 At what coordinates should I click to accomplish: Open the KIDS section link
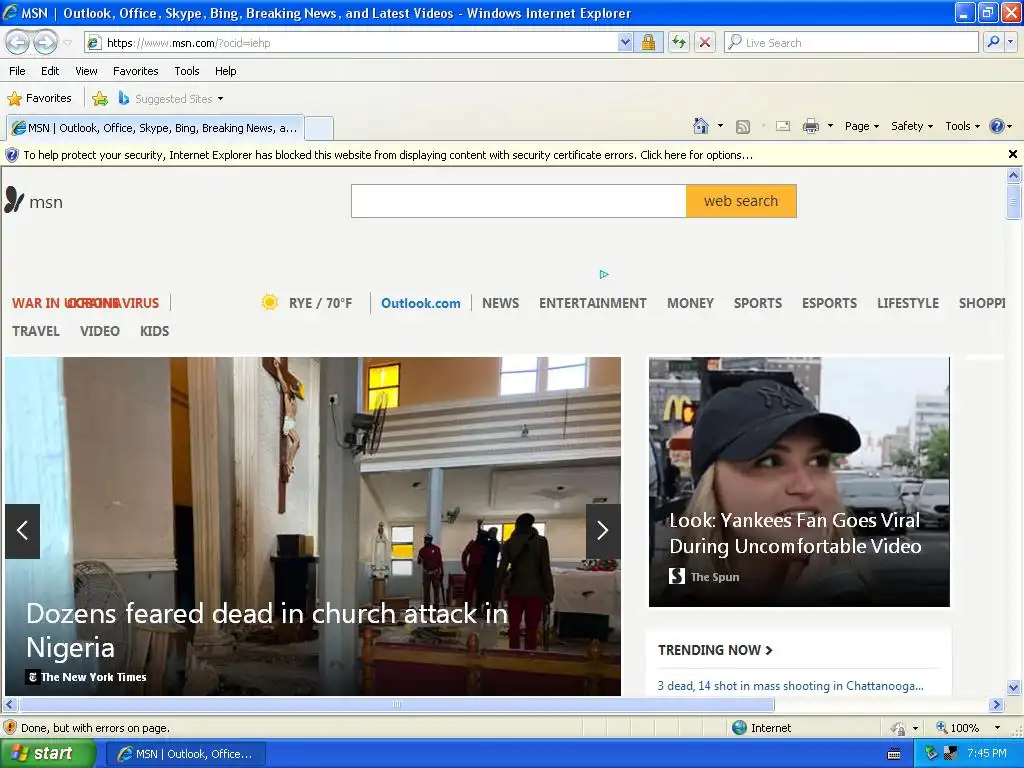[154, 331]
